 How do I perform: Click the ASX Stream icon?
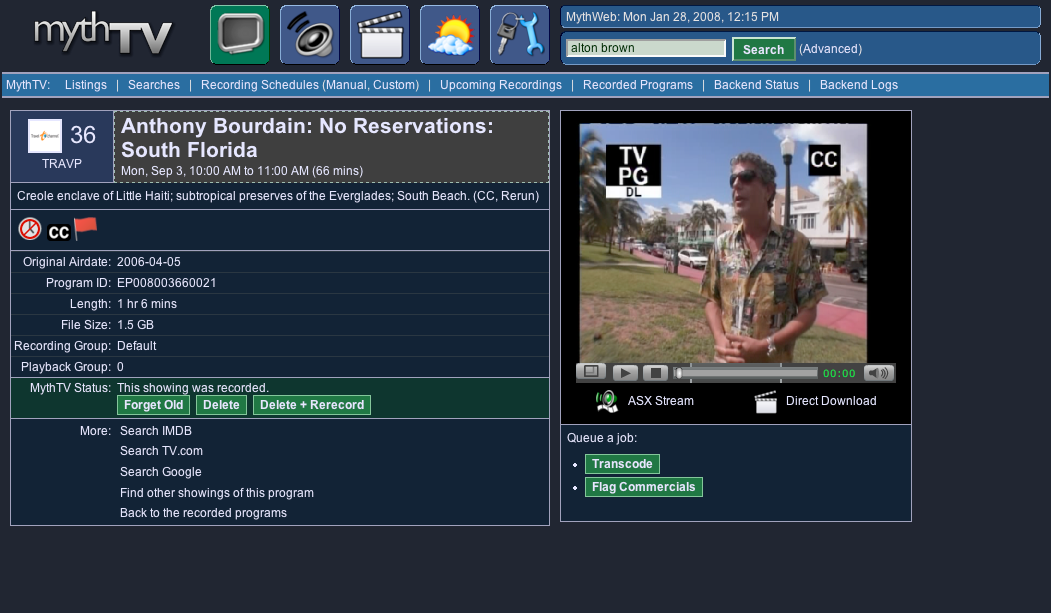[x=607, y=401]
